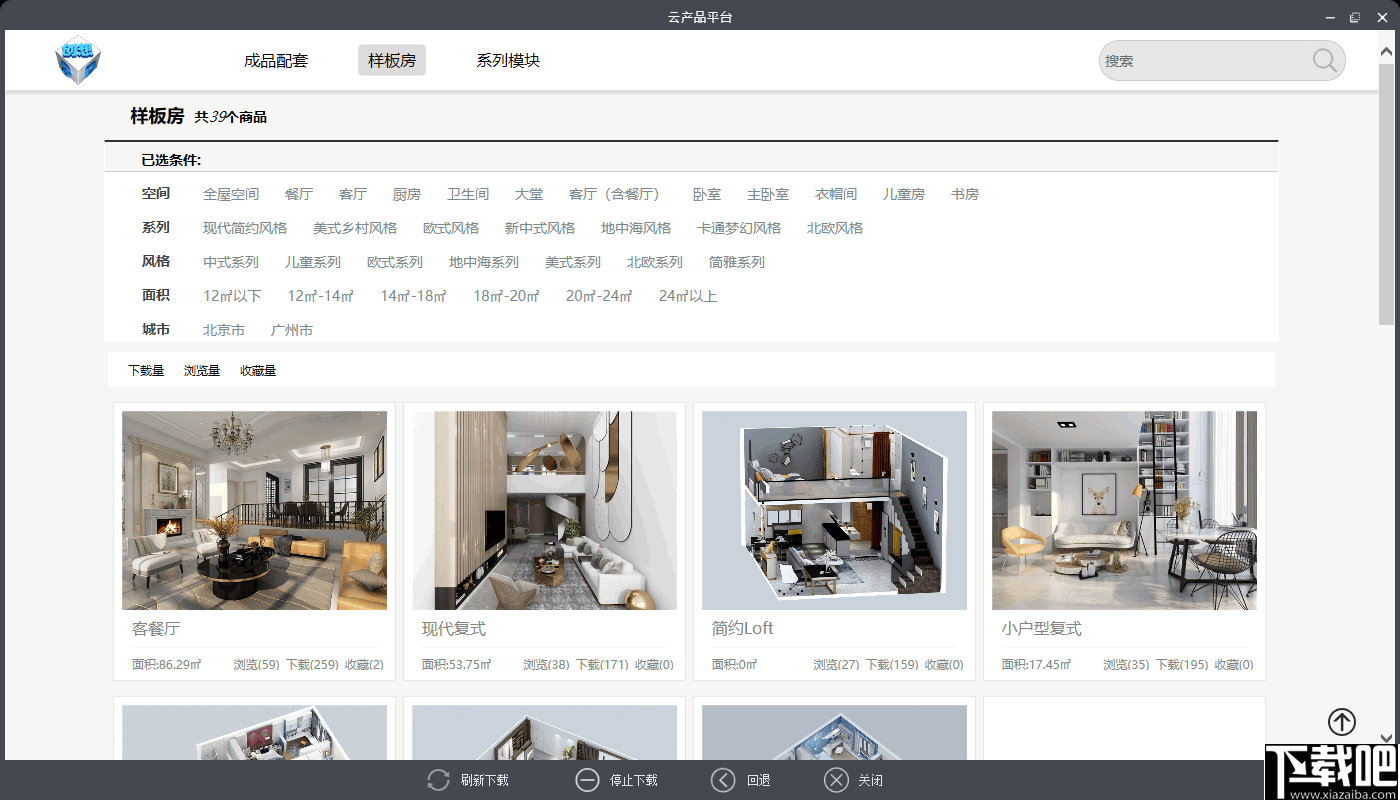The width and height of the screenshot is (1400, 800).
Task: Choose the 欧式系列 style filter
Action: tap(395, 262)
